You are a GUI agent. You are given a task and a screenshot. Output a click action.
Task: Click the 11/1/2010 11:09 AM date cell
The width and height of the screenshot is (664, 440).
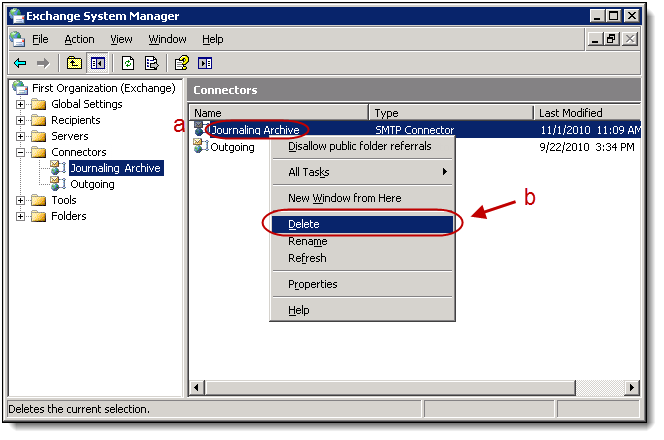(590, 130)
